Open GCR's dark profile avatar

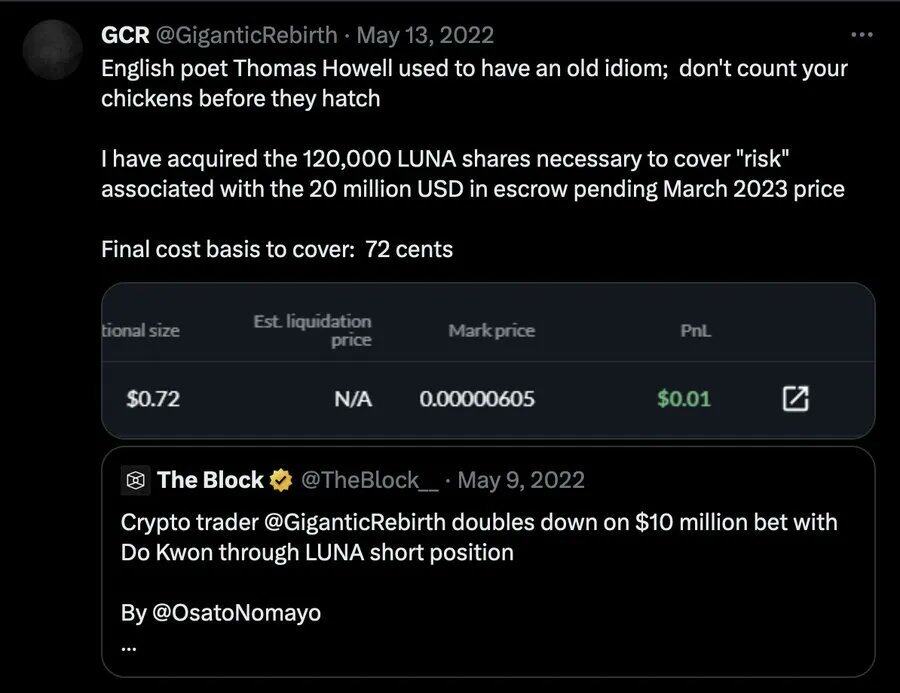[x=52, y=52]
